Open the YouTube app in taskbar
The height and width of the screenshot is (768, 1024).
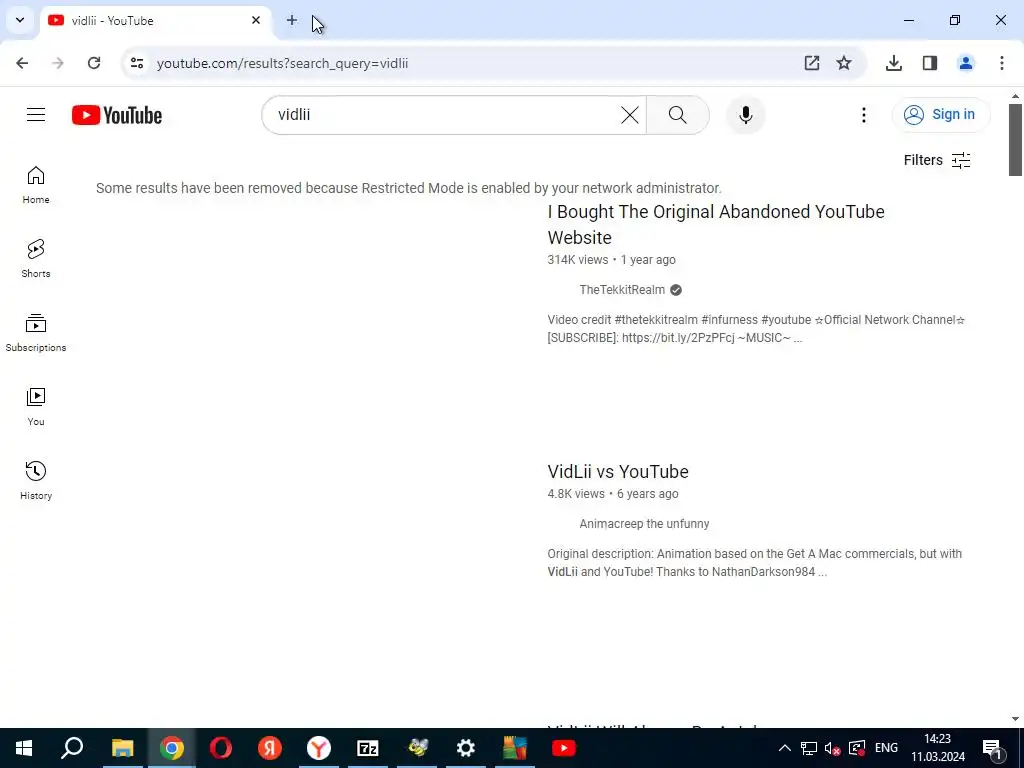[564, 748]
